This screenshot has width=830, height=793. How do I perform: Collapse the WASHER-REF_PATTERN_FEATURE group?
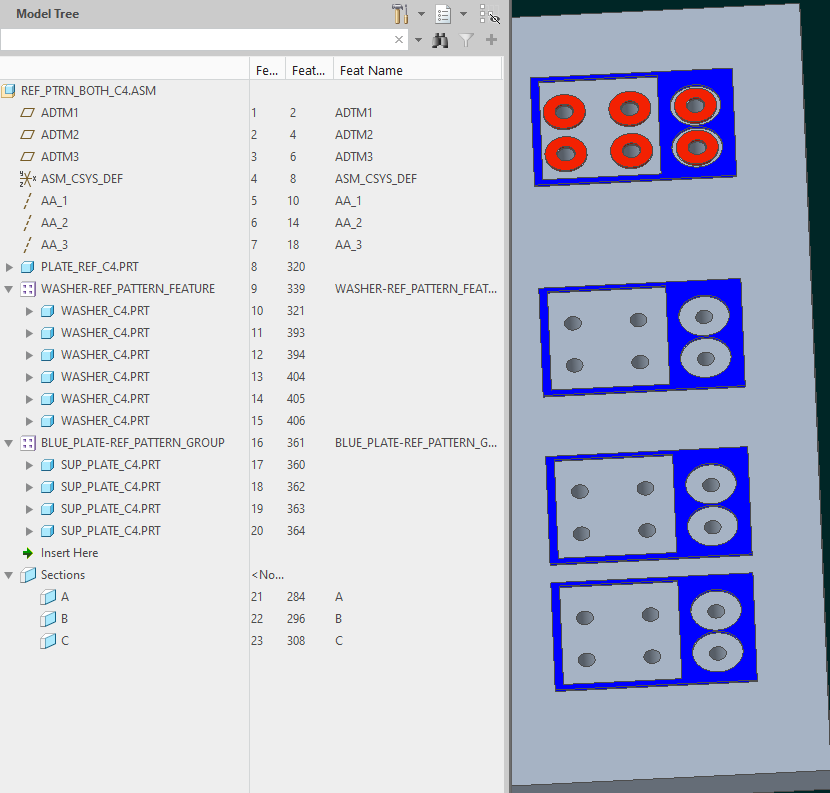pos(8,288)
